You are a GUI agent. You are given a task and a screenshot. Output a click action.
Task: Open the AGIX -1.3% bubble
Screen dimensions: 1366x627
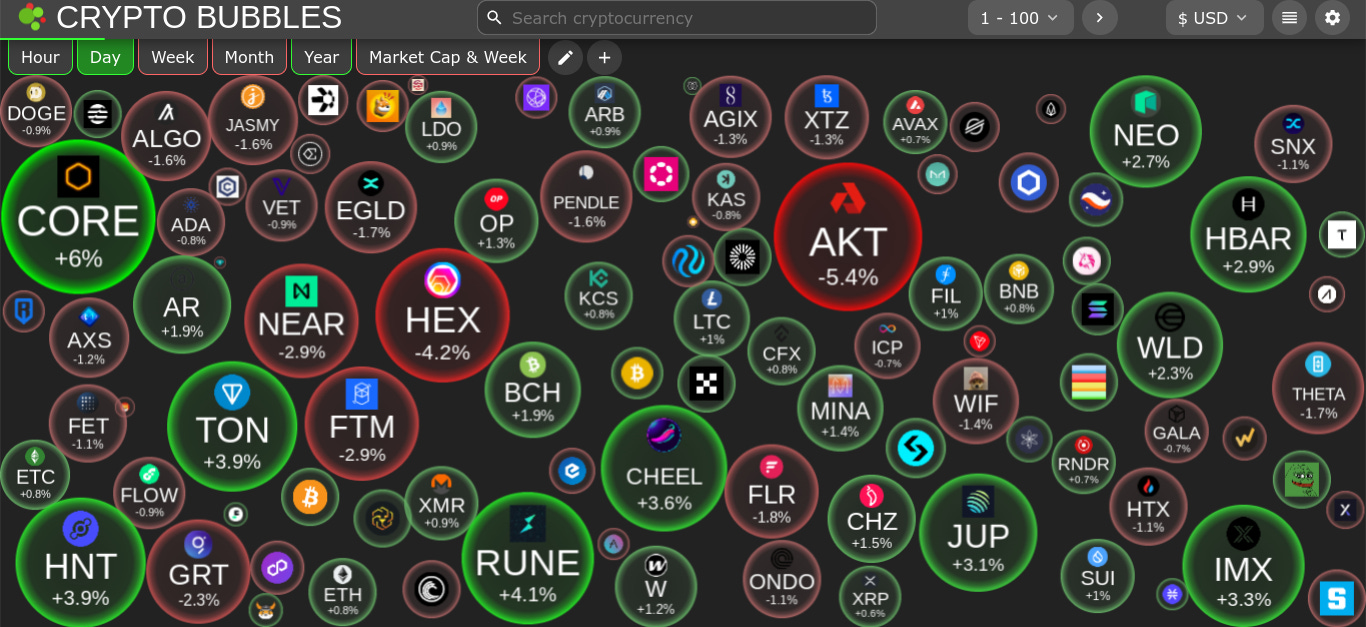coord(730,117)
